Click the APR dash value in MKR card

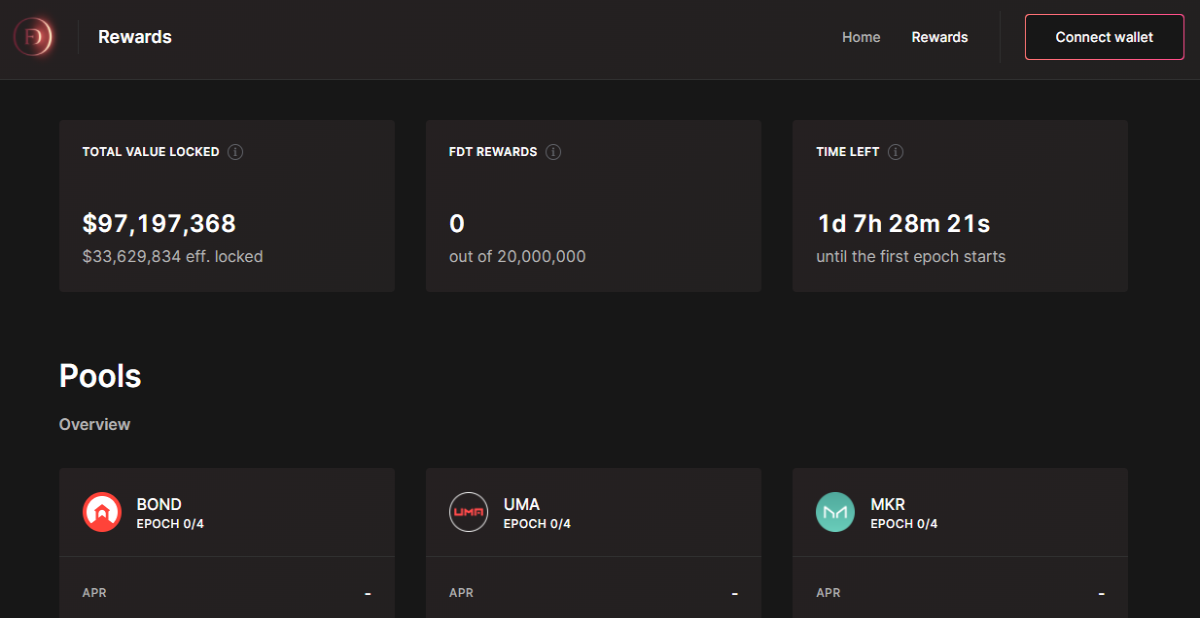point(1101,594)
